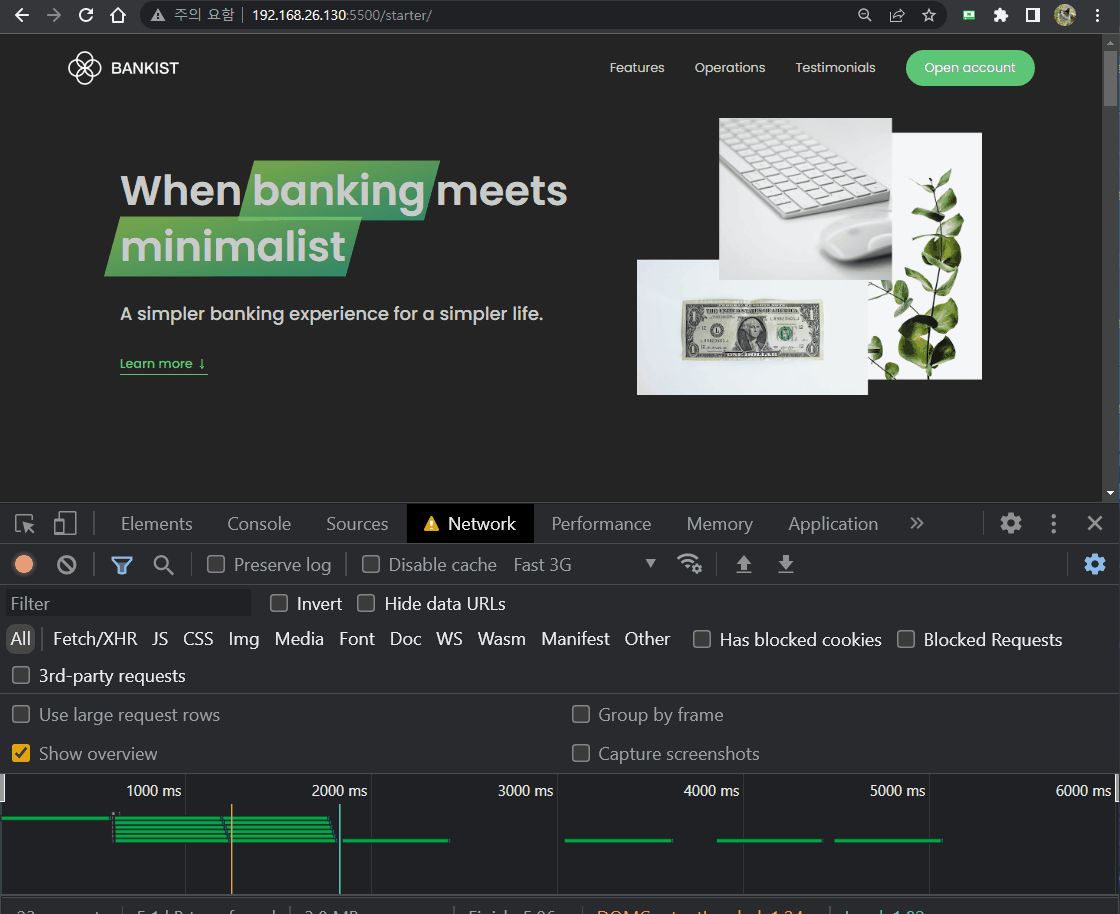Switch to the Application tab
The image size is (1120, 914).
click(x=833, y=524)
